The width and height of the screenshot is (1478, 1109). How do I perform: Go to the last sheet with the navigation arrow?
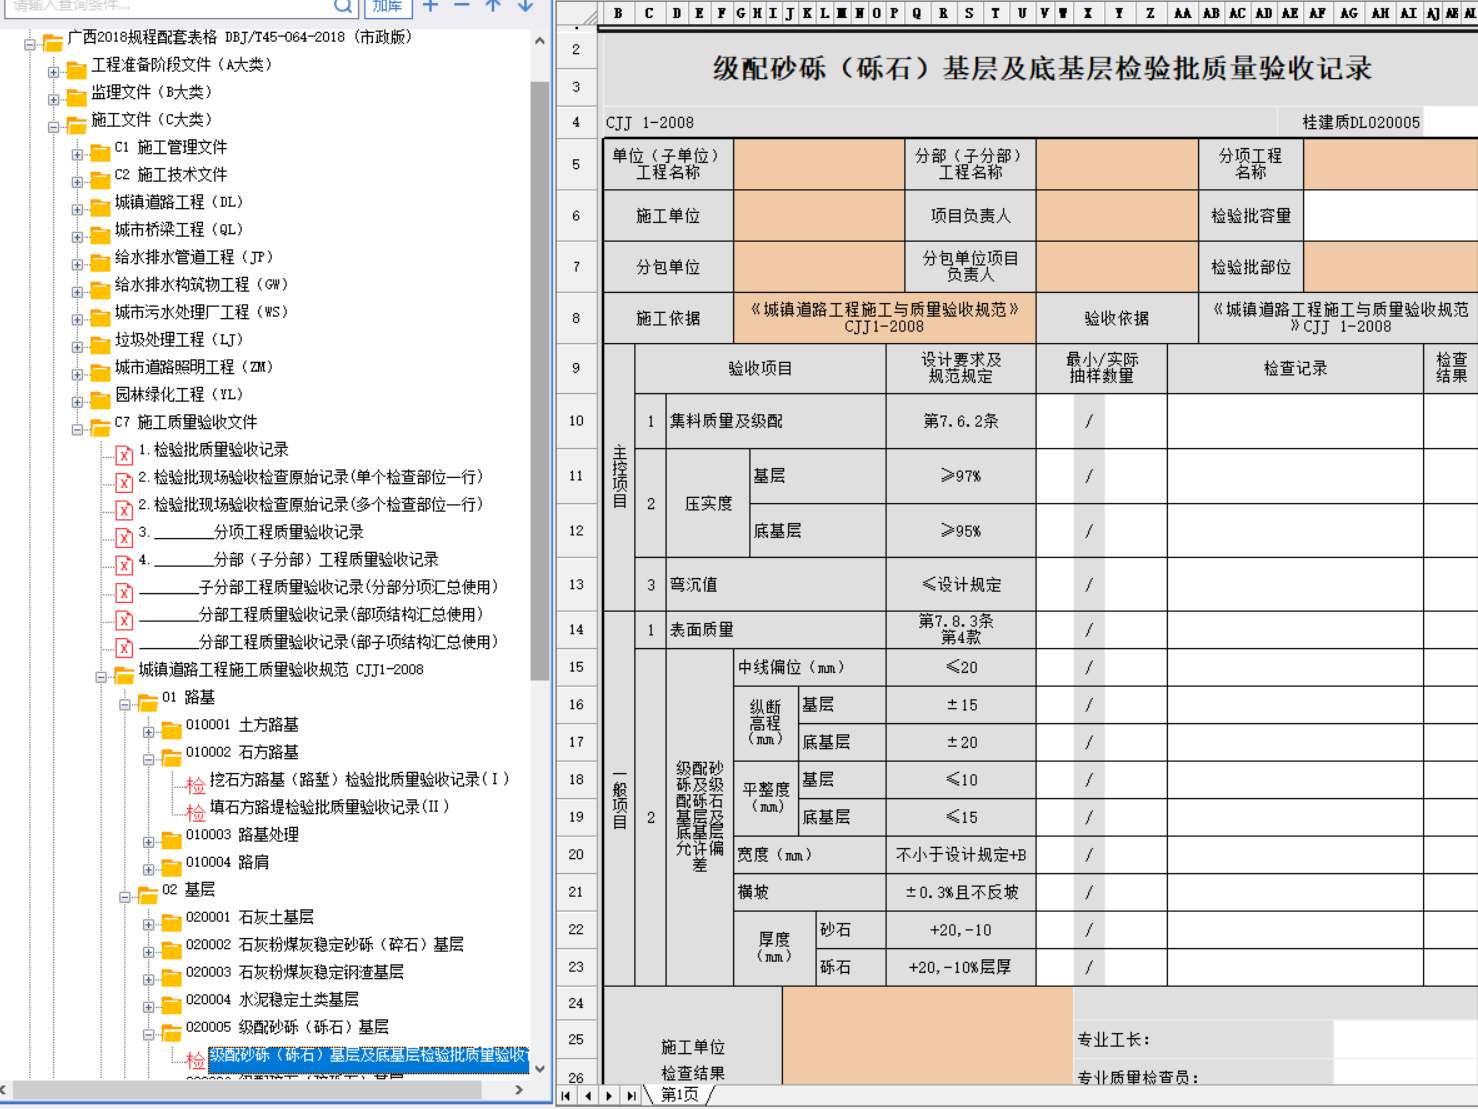tap(631, 1096)
